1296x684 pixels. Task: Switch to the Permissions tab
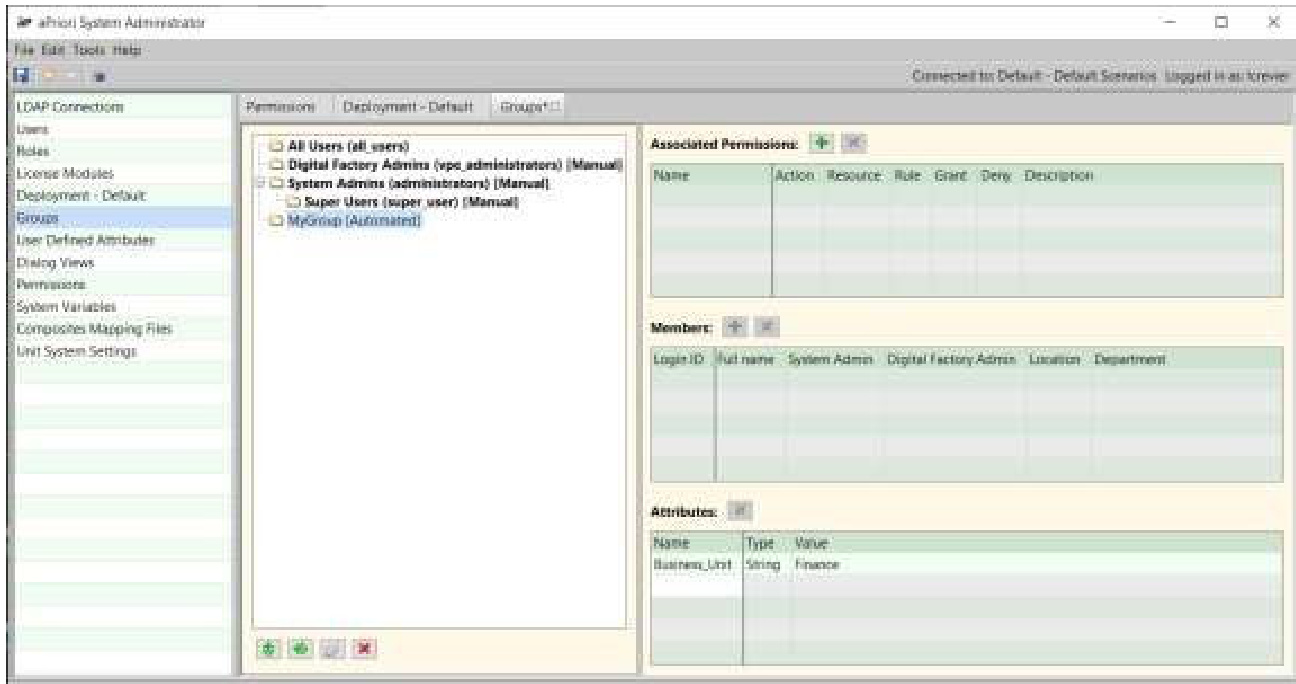coord(283,107)
